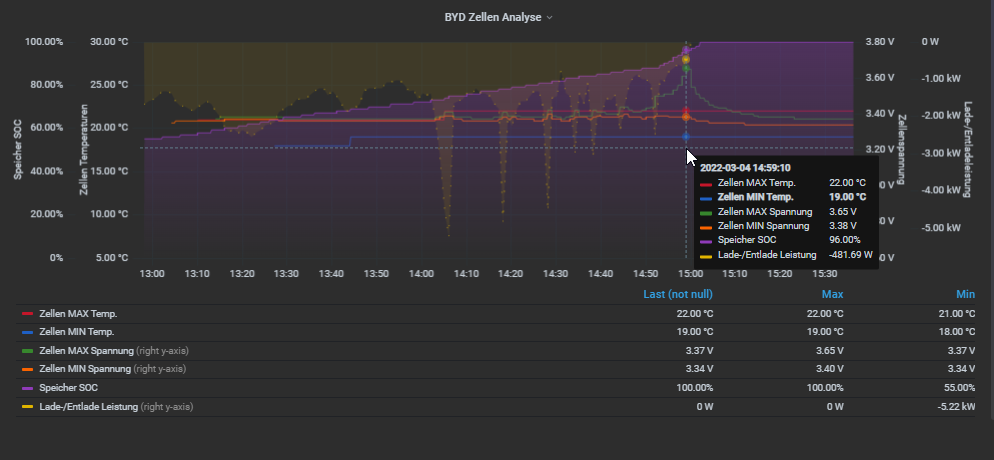Toggle Zellen MIN Spannung series in legend
Screen dimensions: 994x460
85,369
